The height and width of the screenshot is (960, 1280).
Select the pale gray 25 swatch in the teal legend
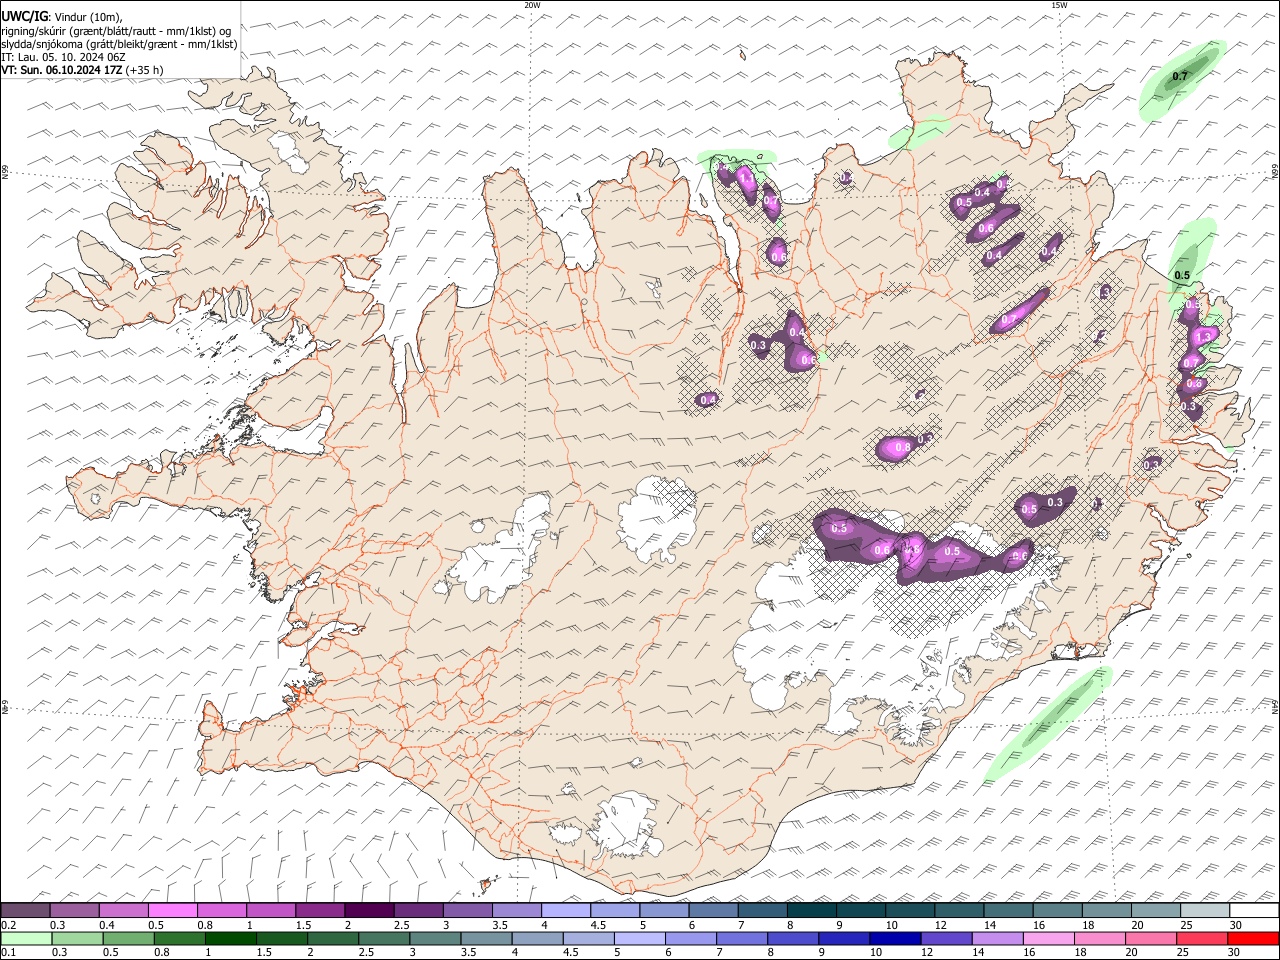[1205, 911]
